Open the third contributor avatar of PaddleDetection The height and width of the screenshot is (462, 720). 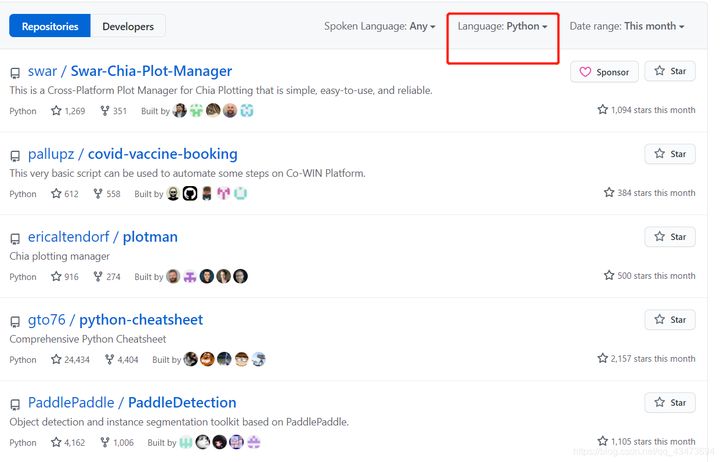219,442
